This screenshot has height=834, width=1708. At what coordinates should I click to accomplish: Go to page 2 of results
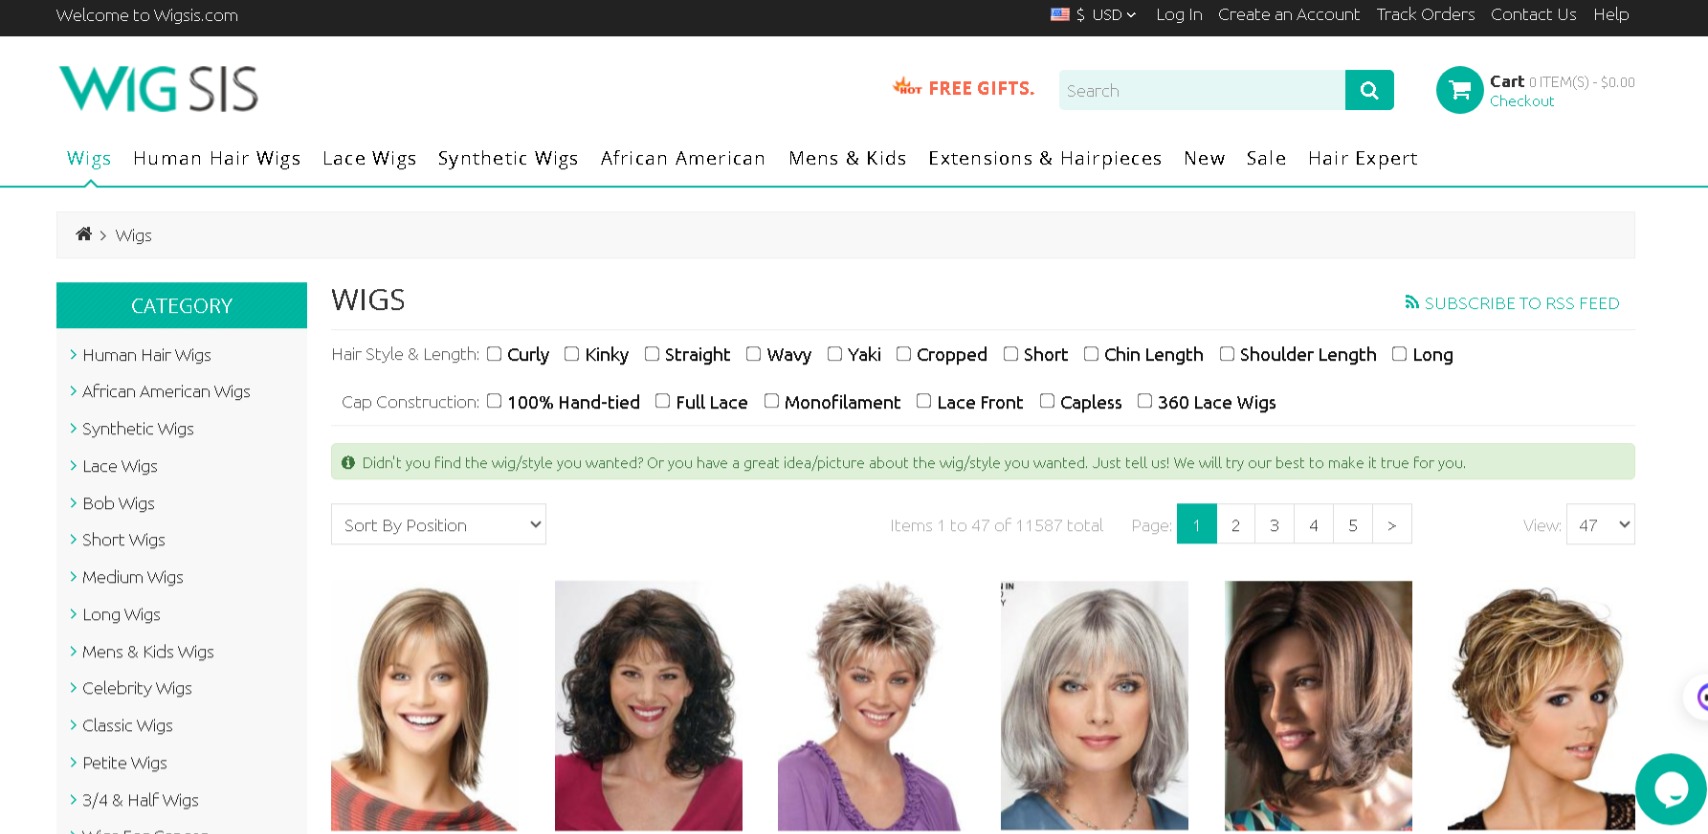1235,525
